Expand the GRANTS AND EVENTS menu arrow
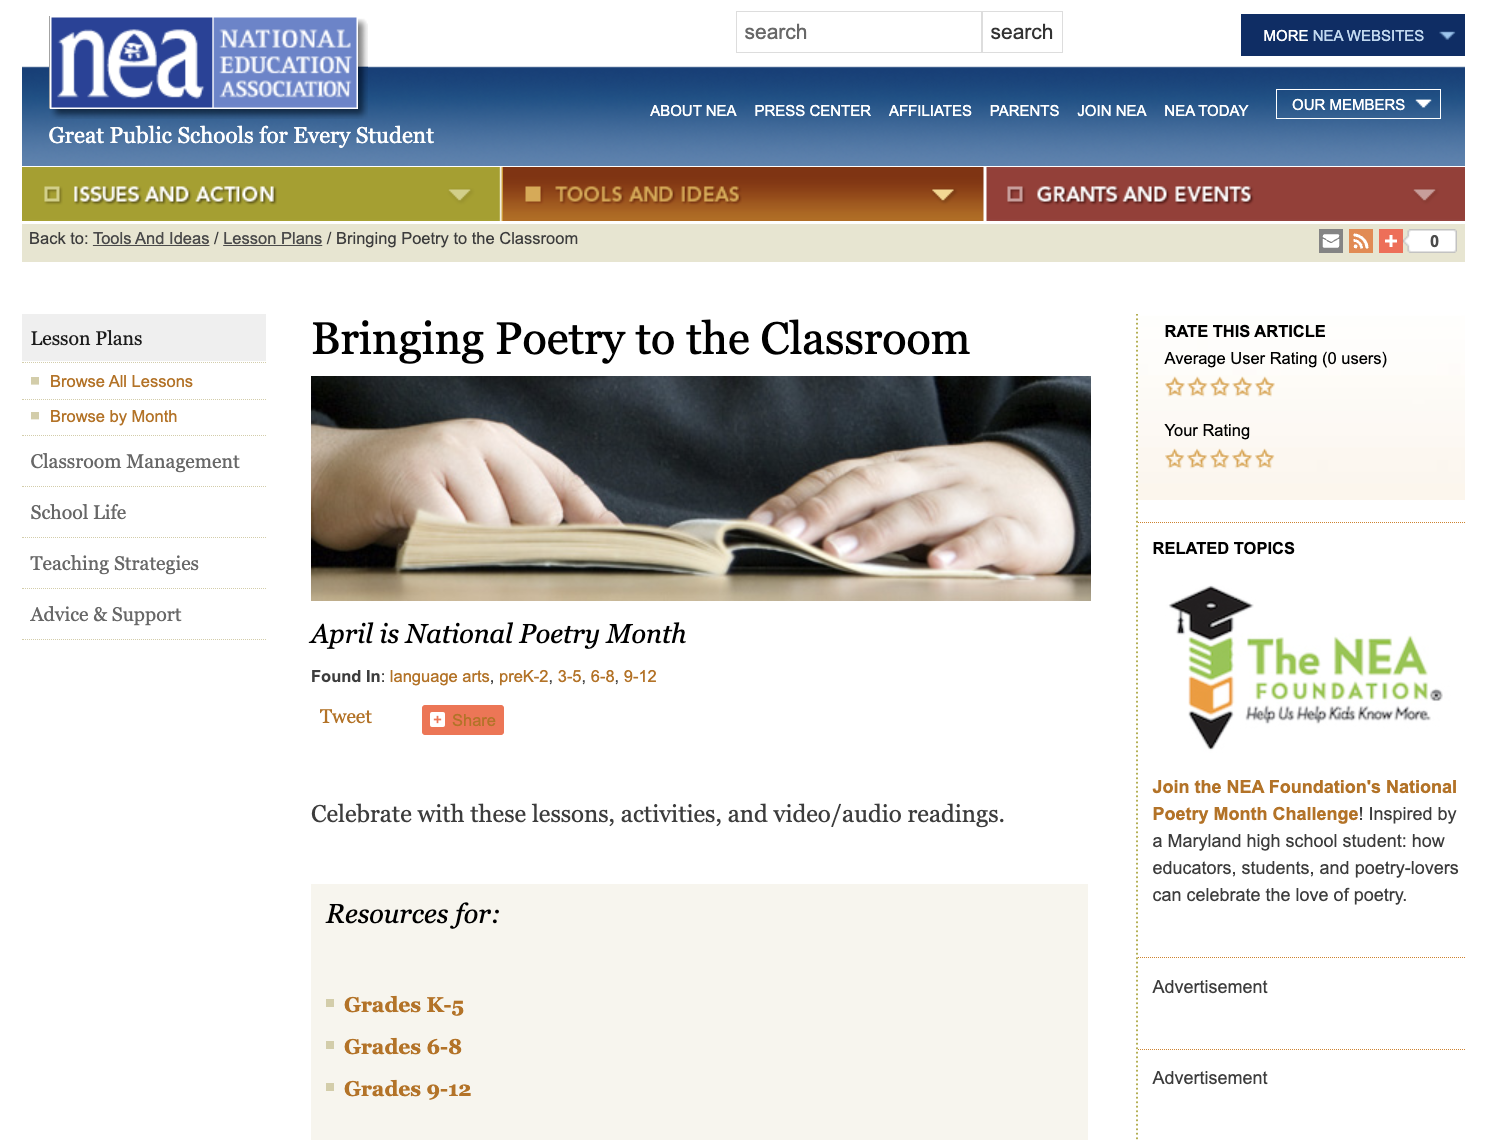Screen dimensions: 1502x1140 1424,195
